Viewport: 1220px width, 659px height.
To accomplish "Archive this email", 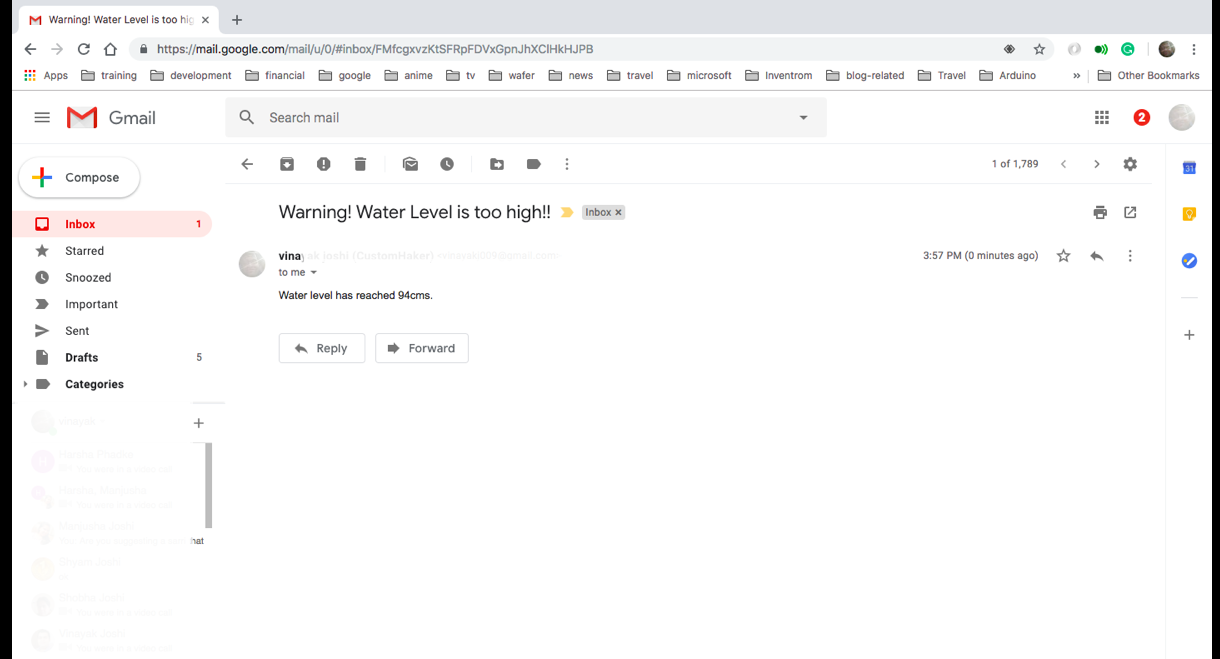I will coord(287,164).
